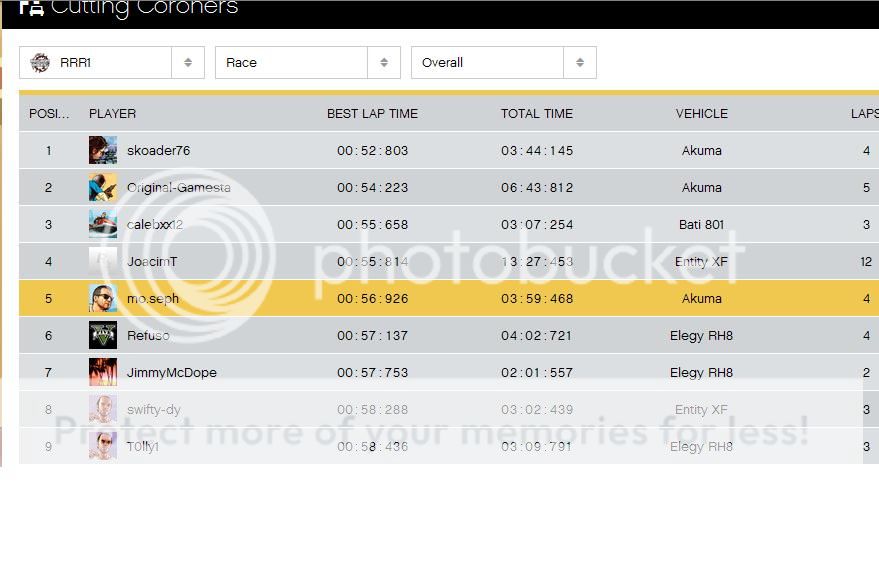Click the T0lly1 player name

coord(143,447)
